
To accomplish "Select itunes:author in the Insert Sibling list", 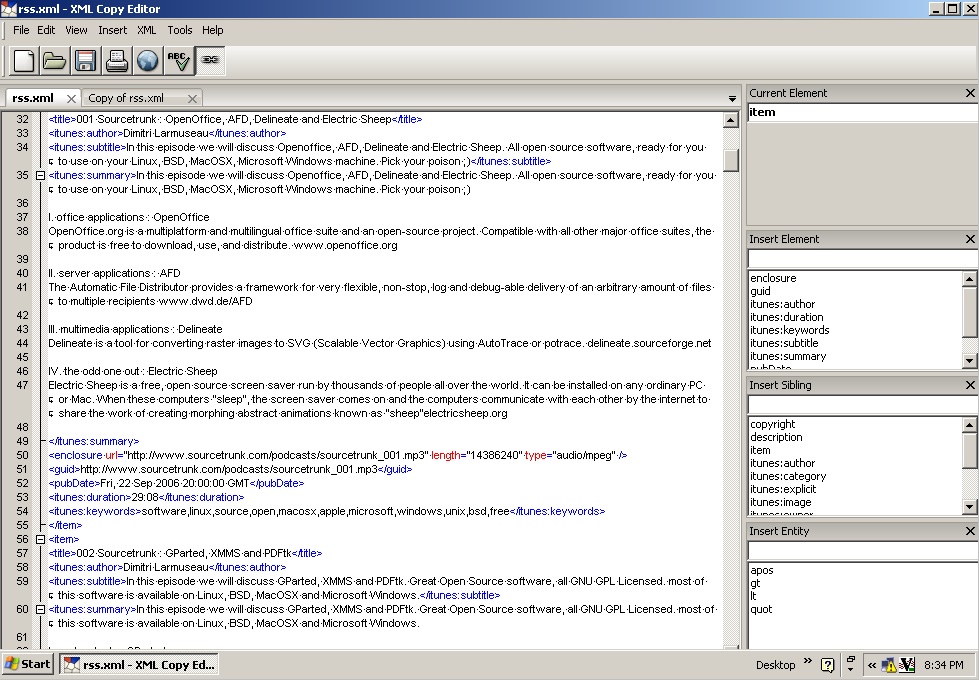I will click(x=782, y=463).
